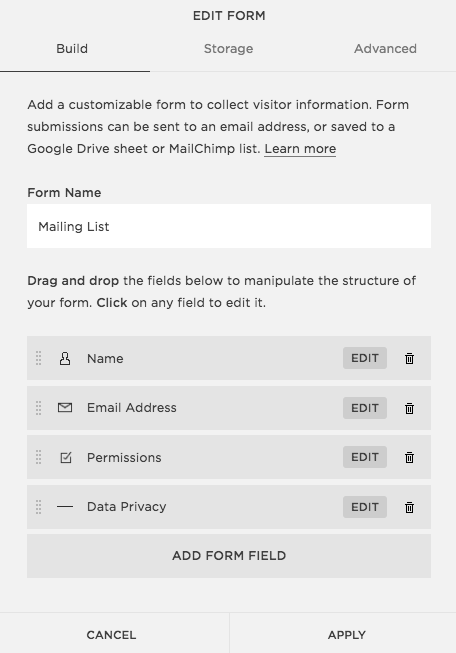Apply the form changes
456x653 pixels.
(346, 635)
